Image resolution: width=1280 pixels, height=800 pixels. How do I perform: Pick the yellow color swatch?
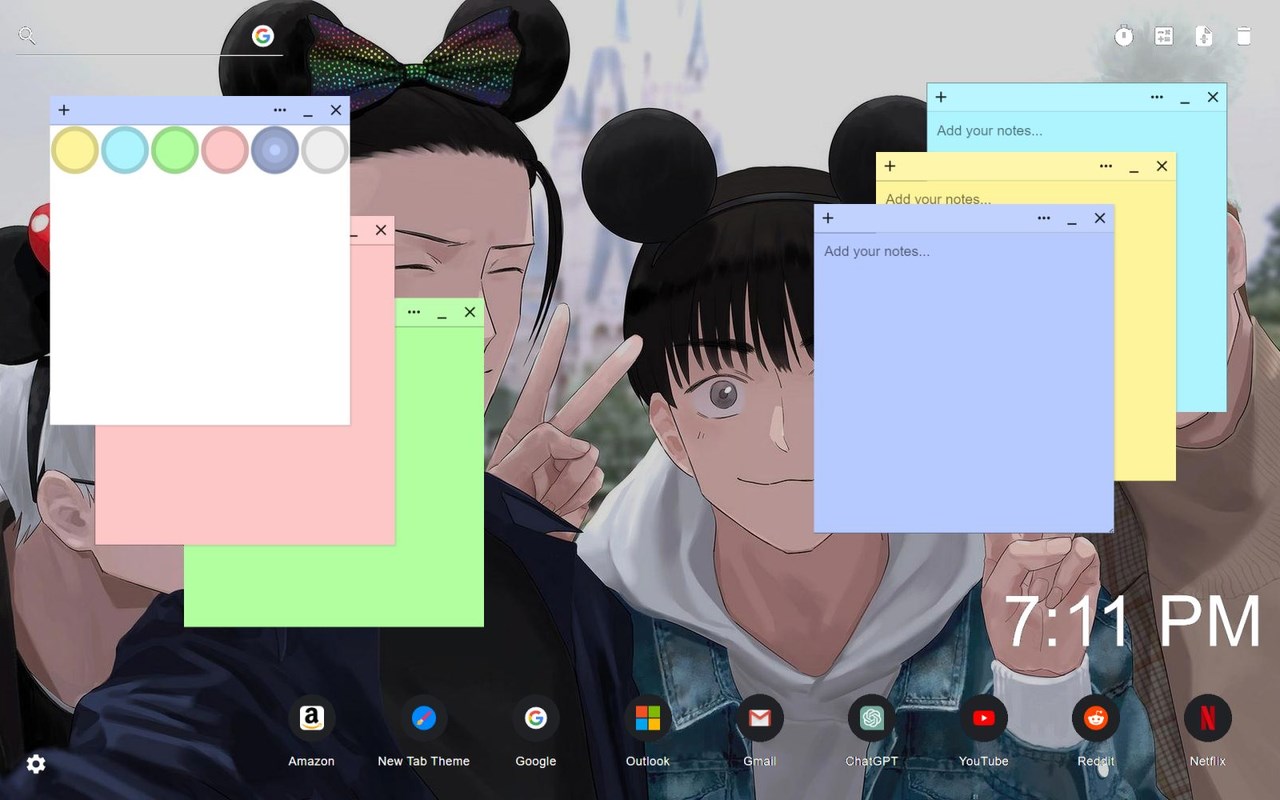point(75,150)
